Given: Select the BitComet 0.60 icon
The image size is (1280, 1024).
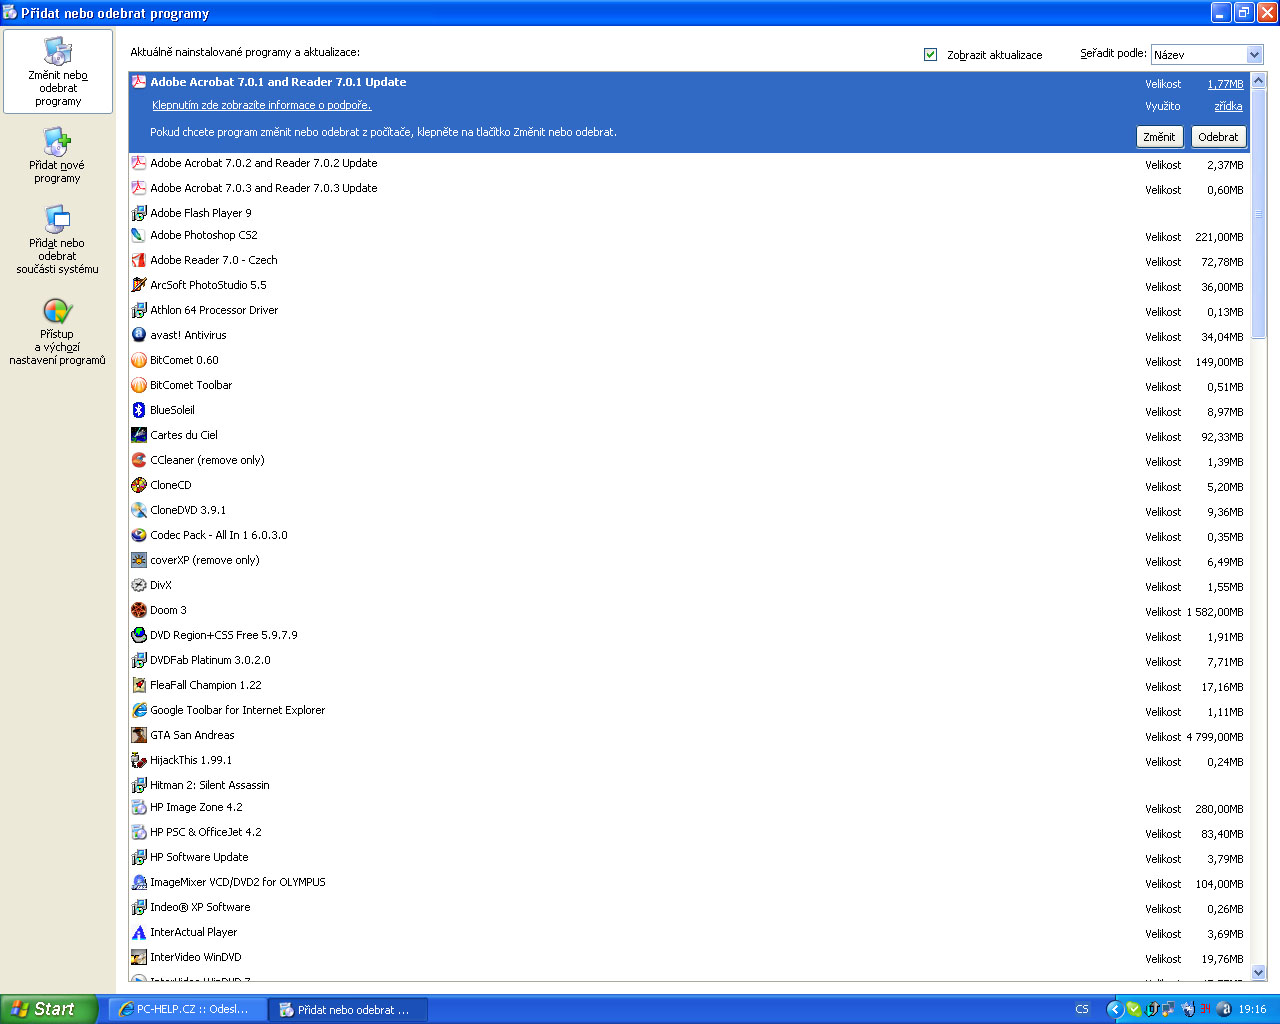Looking at the screenshot, I should point(139,360).
